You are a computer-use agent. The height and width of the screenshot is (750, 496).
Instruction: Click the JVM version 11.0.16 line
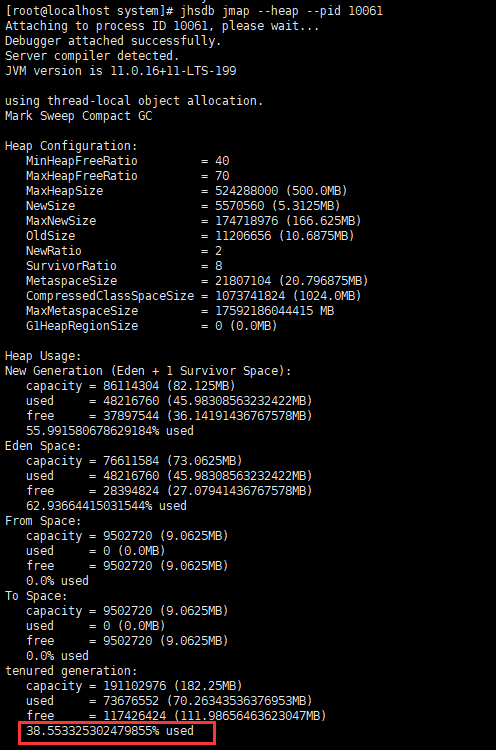121,71
